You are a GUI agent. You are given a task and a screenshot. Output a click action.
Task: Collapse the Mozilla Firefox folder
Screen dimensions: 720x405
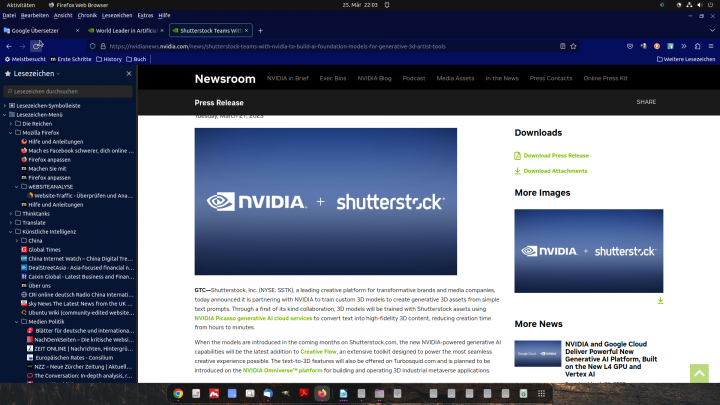click(11, 133)
